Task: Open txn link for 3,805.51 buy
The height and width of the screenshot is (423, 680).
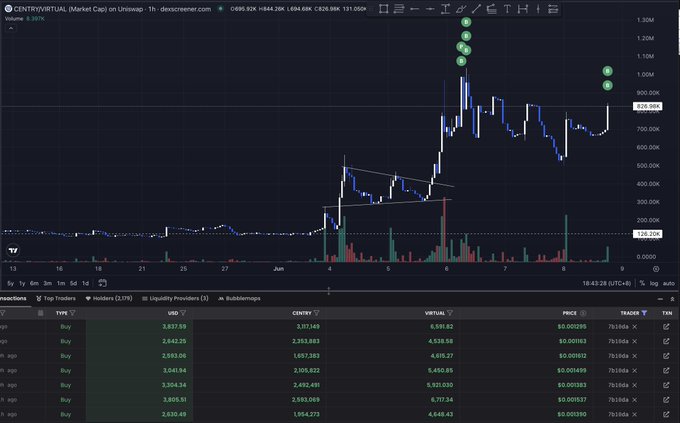Action: (666, 400)
